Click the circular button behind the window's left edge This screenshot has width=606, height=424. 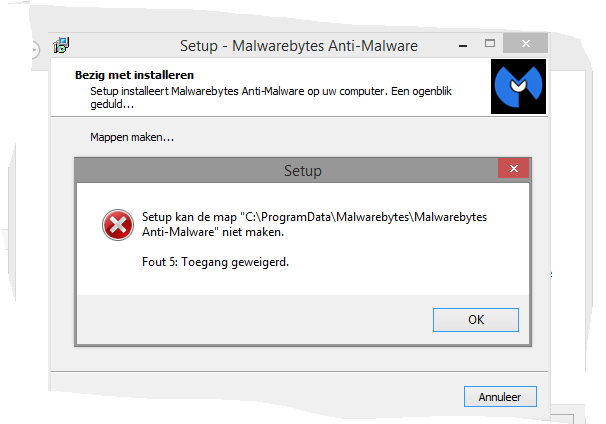35,50
